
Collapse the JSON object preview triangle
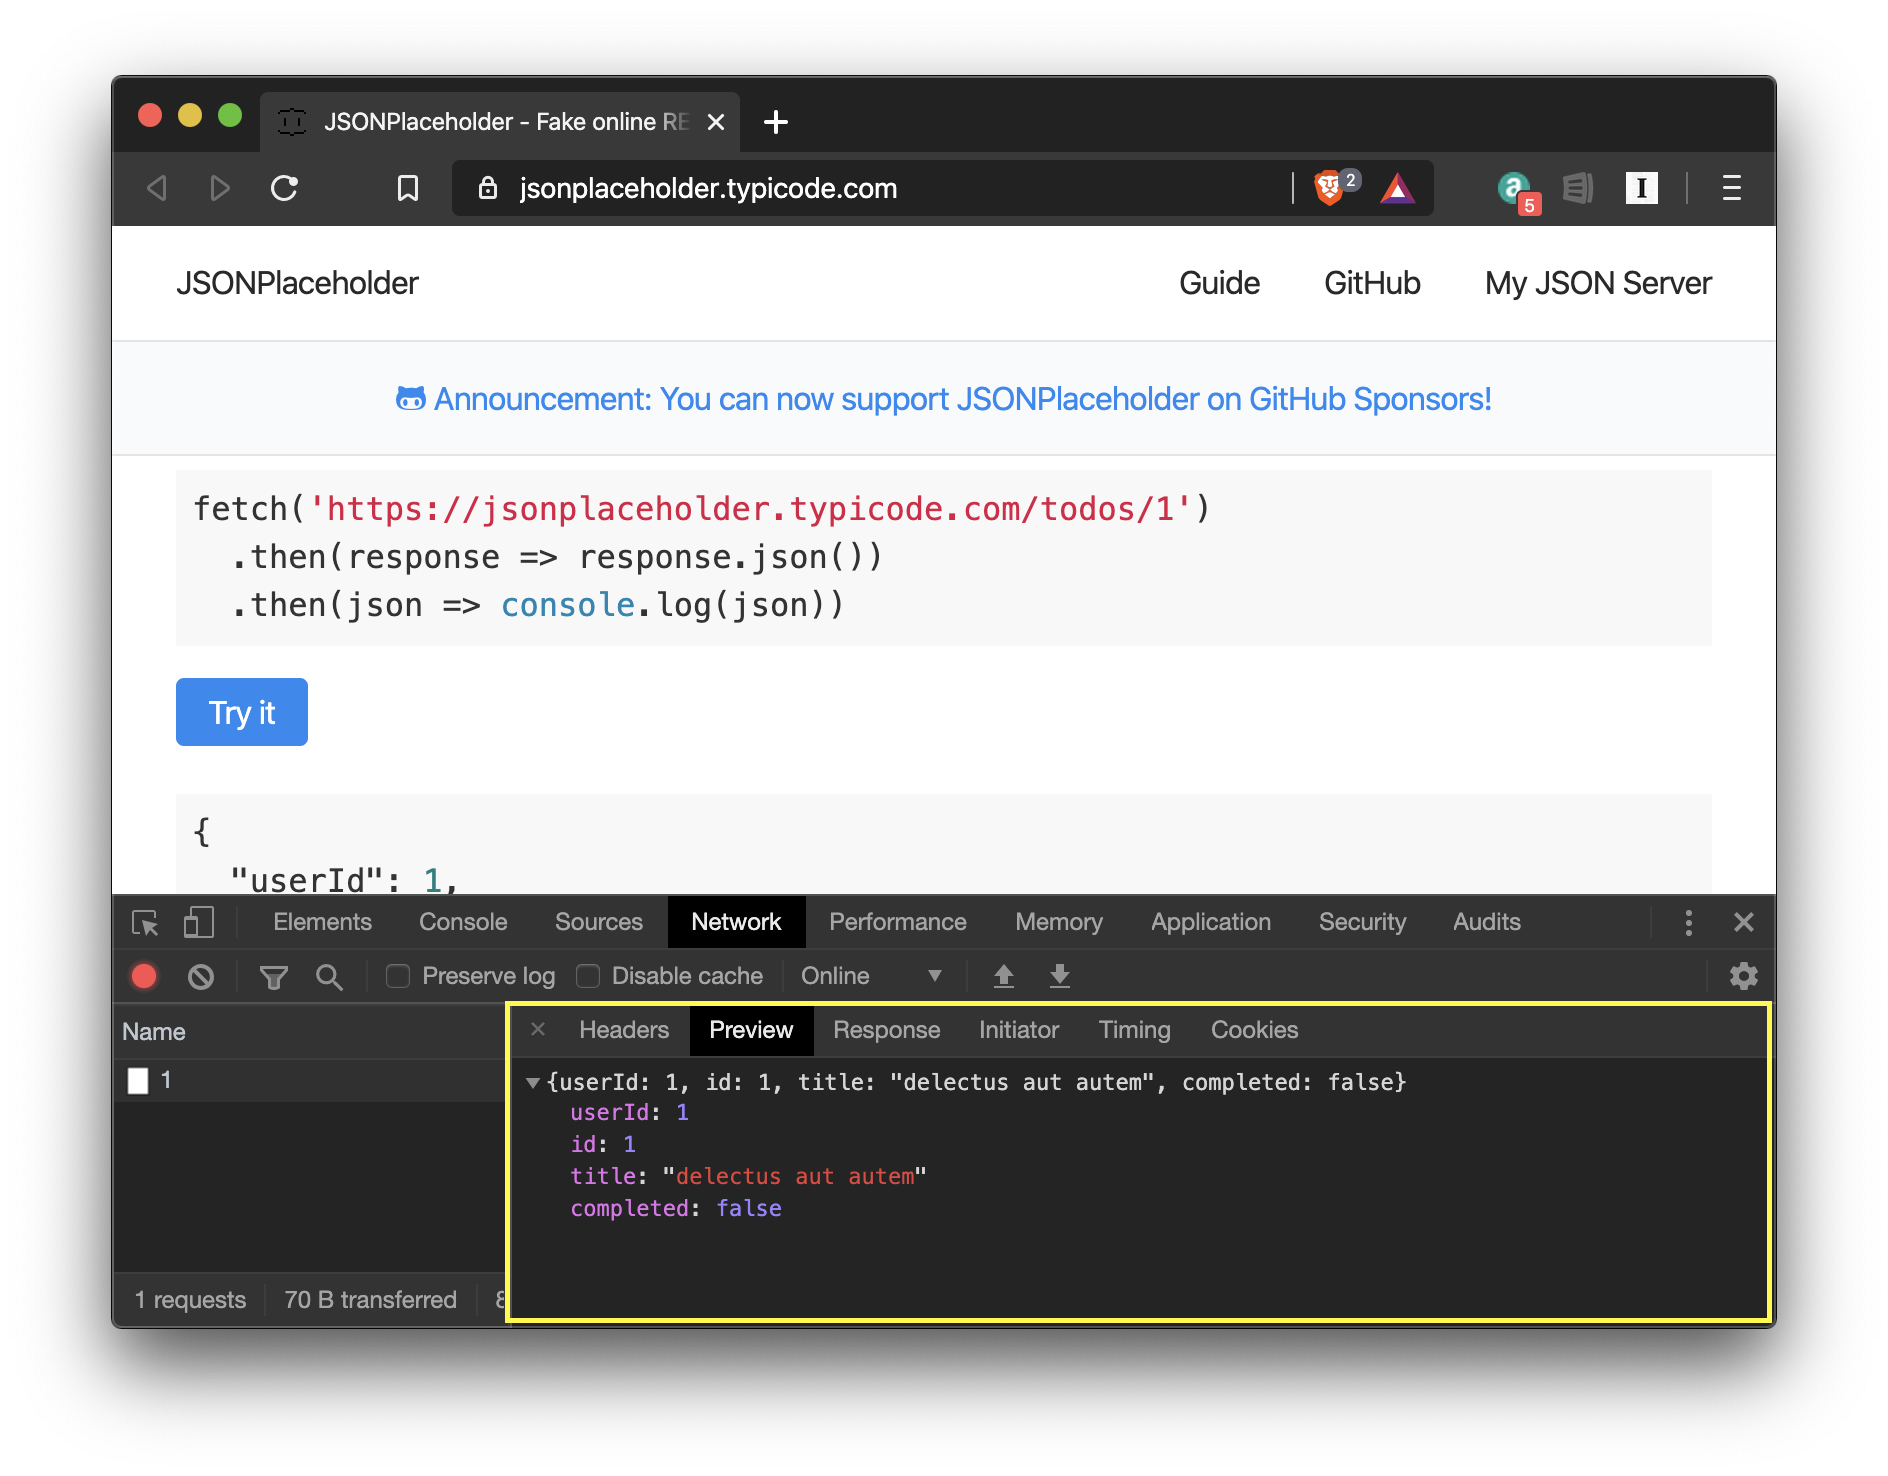pyautogui.click(x=533, y=1082)
